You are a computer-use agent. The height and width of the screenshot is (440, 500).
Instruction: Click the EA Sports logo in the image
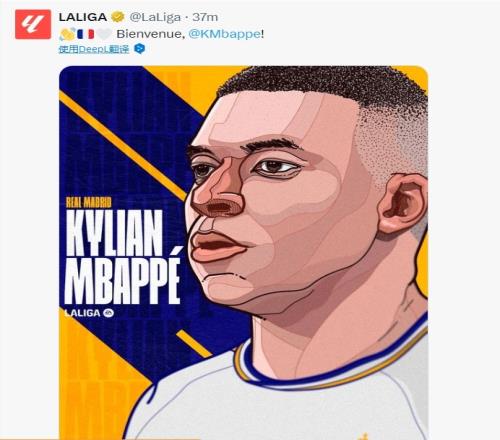click(108, 313)
